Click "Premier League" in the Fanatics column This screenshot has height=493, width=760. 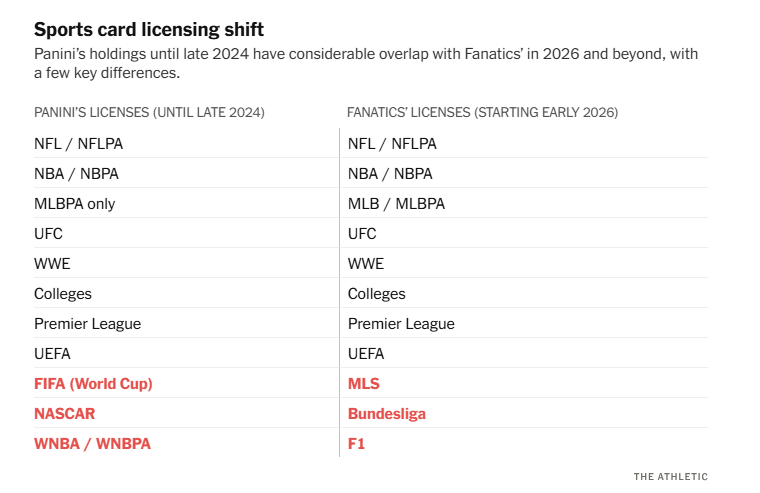coord(401,323)
